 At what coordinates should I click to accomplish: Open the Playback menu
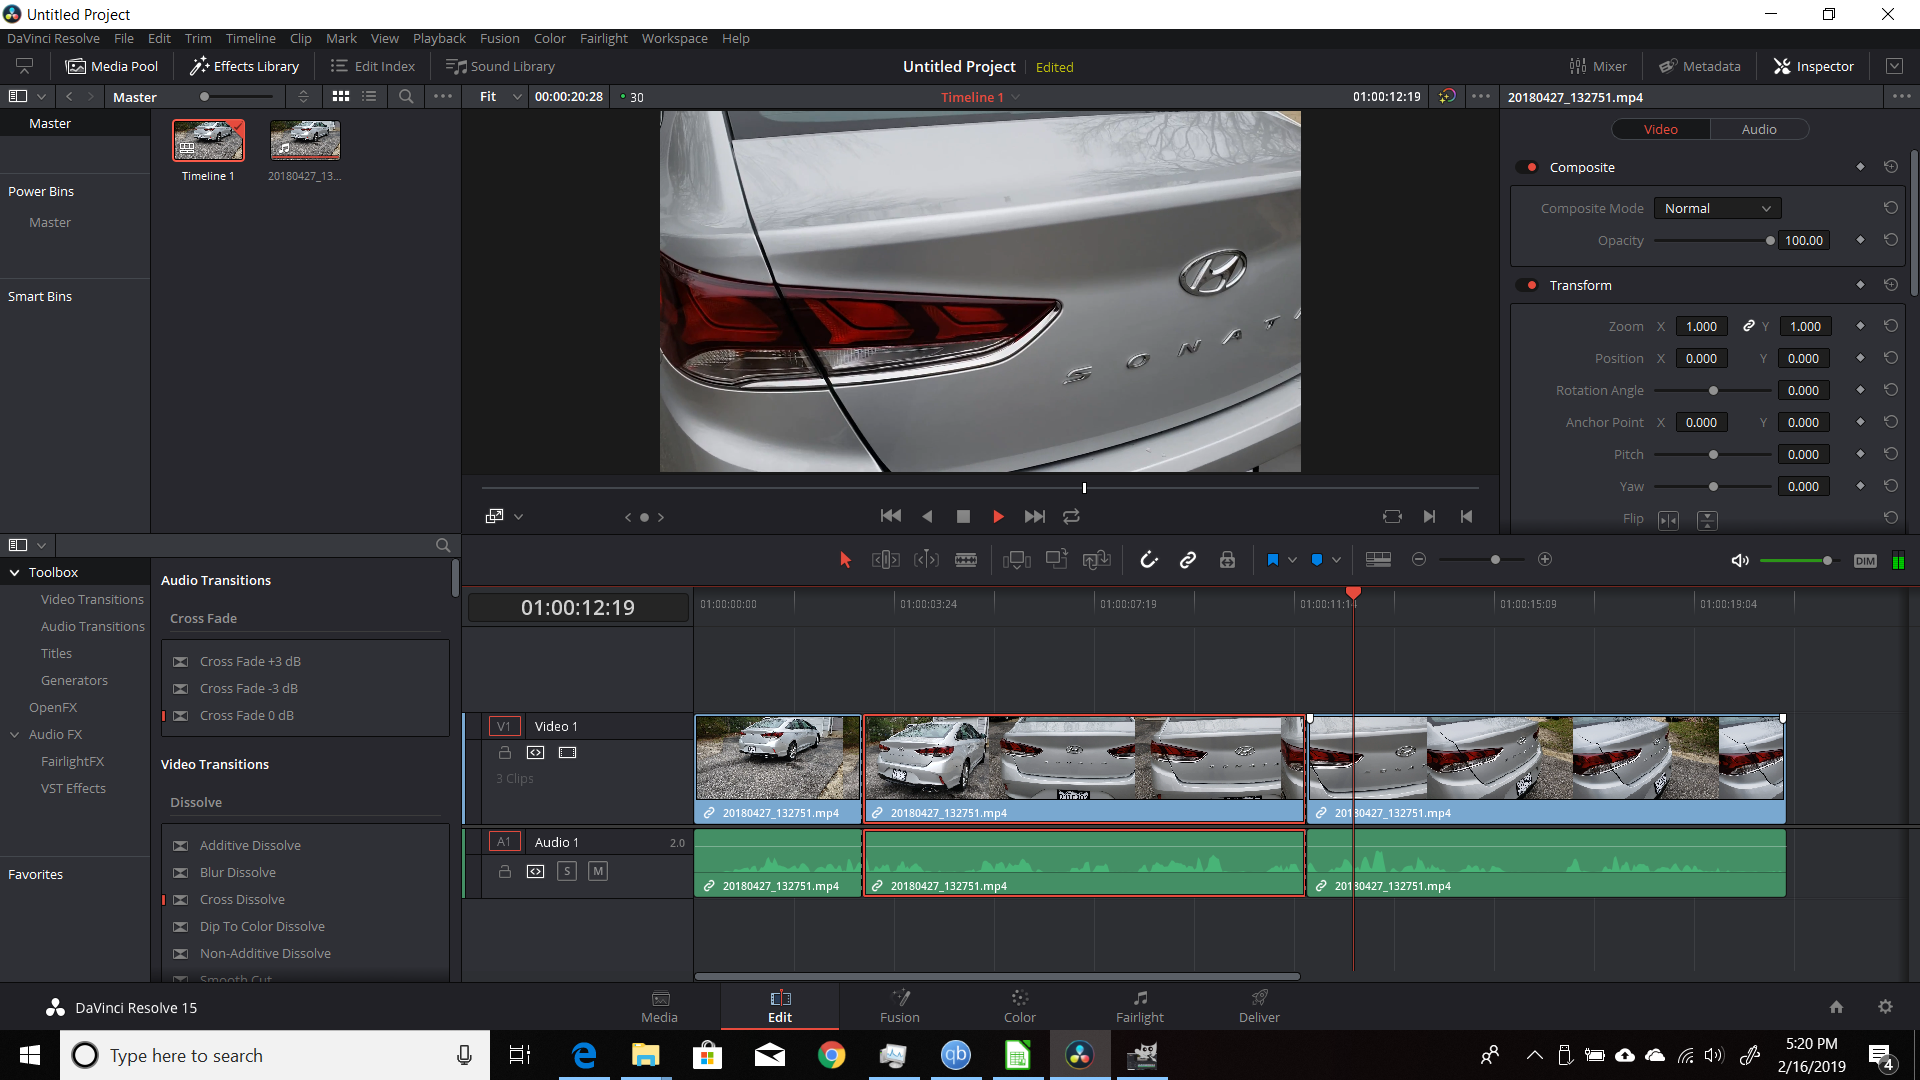click(x=439, y=38)
